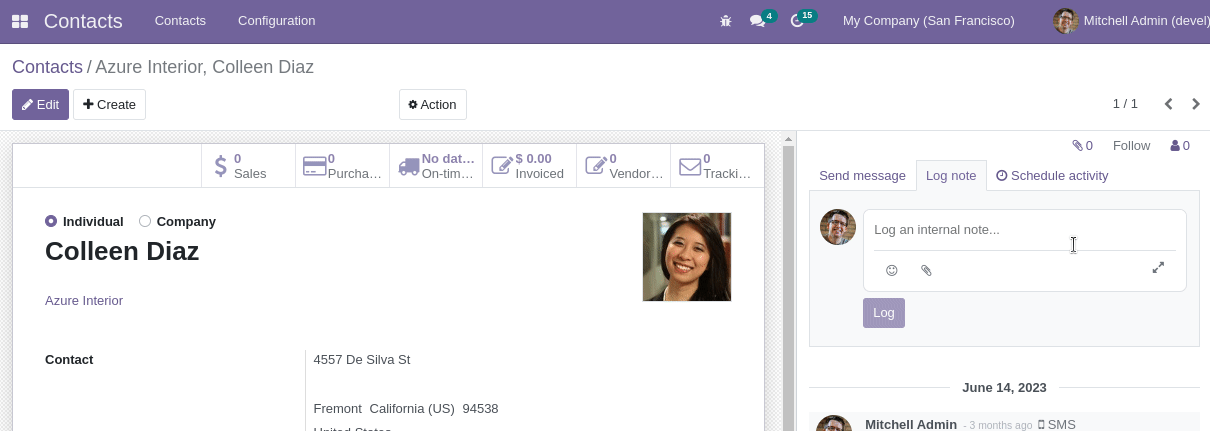
Task: Switch to the Send message tab
Action: pyautogui.click(x=862, y=175)
